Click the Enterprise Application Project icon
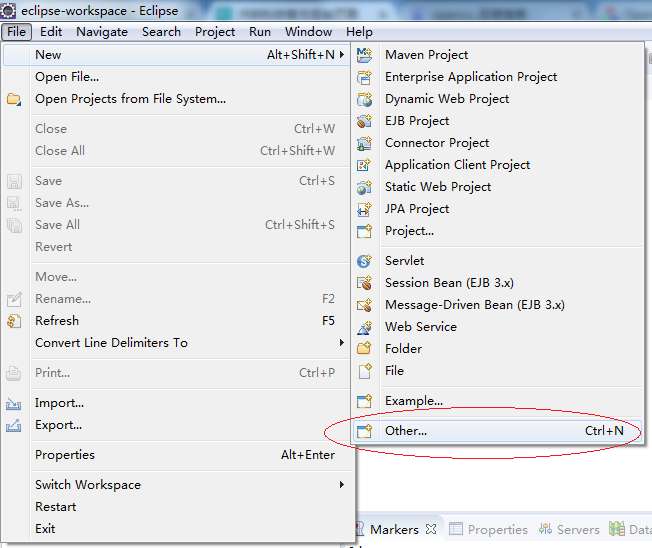This screenshot has height=548, width=652. pos(364,77)
